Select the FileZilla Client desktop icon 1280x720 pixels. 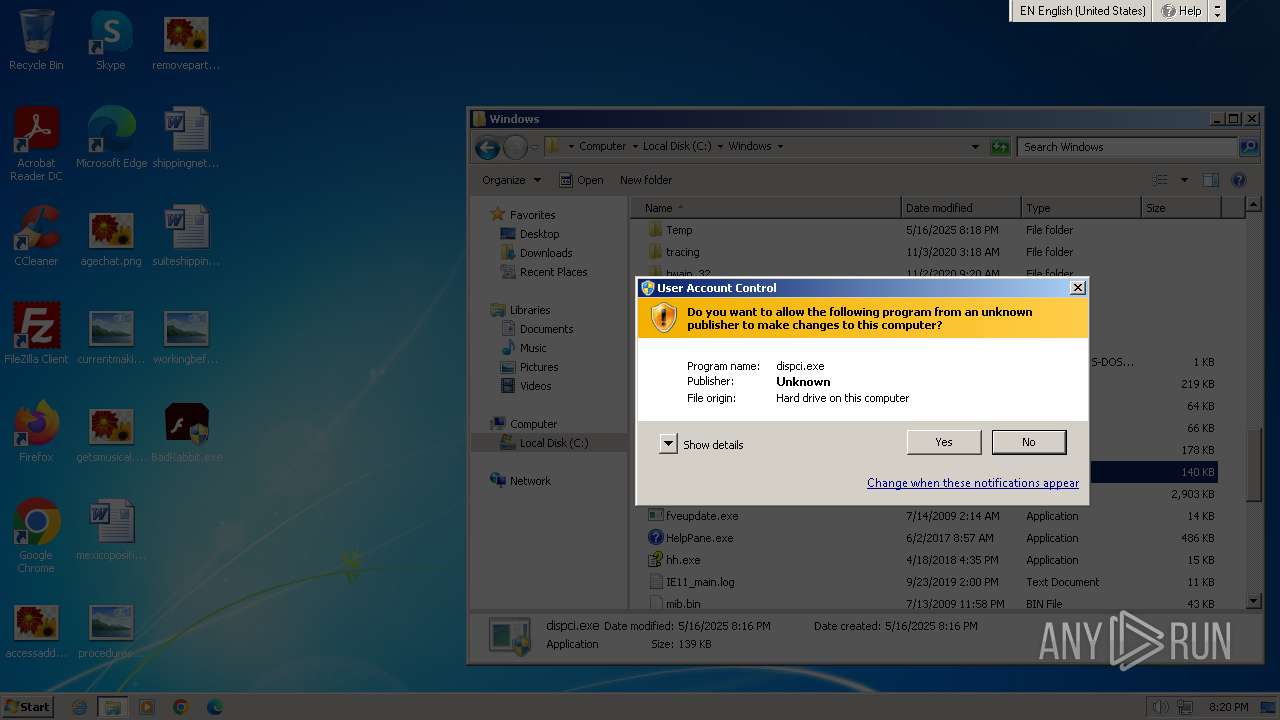(x=36, y=335)
